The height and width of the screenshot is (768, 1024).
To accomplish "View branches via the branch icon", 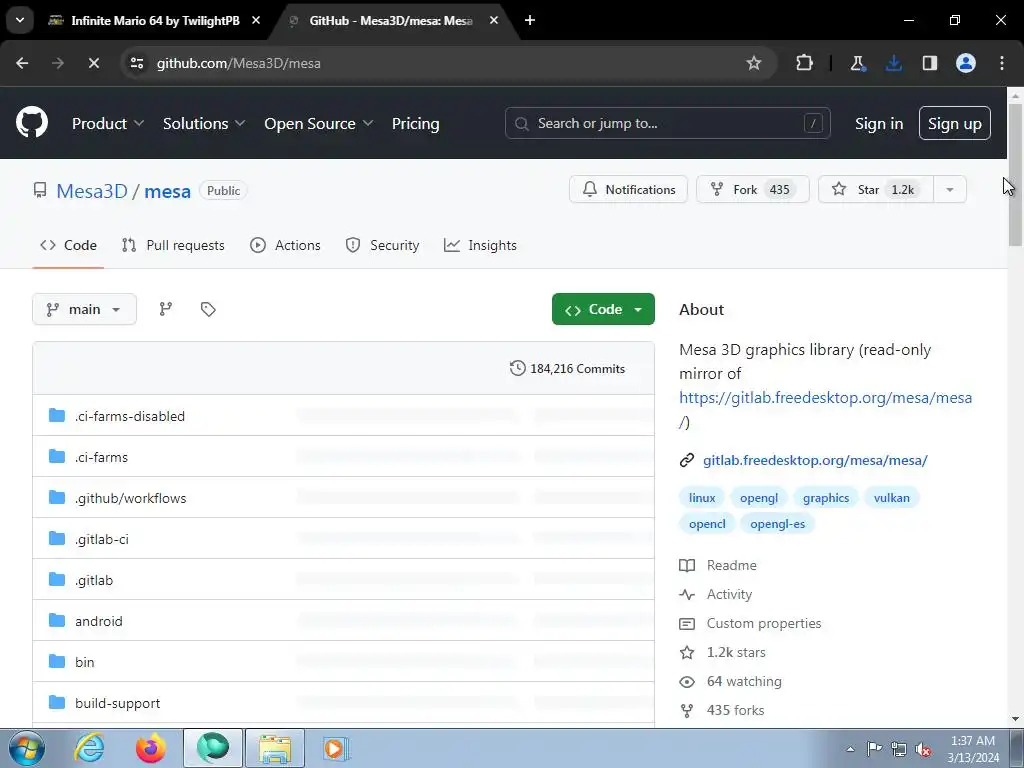I will click(x=166, y=309).
